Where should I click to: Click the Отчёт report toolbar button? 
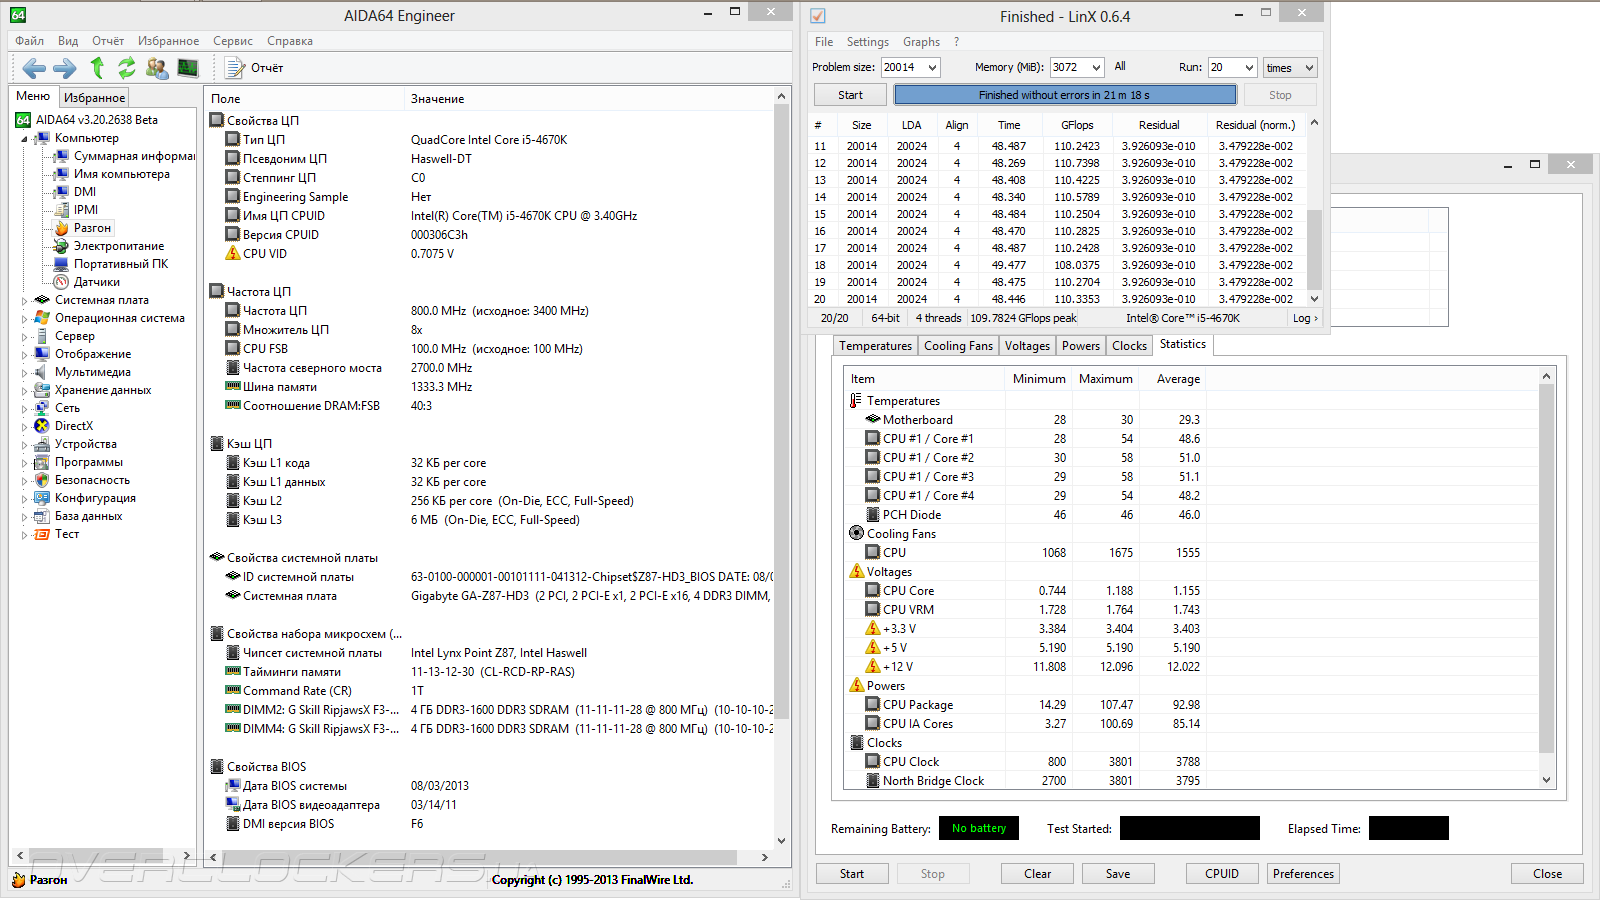tap(255, 68)
